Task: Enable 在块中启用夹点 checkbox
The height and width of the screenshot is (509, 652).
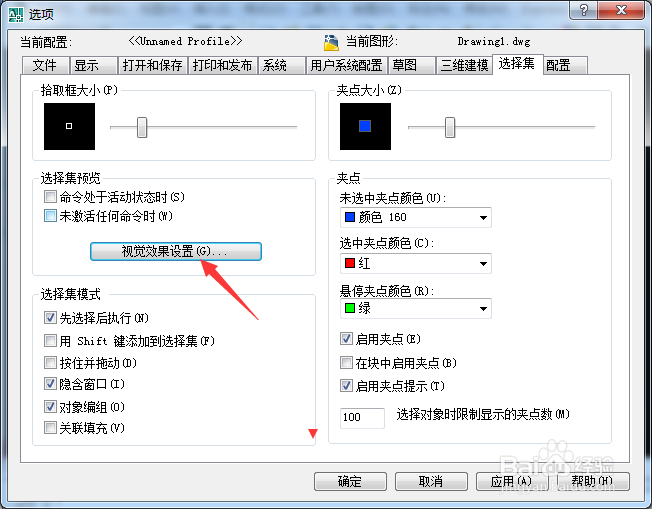Action: click(x=346, y=363)
